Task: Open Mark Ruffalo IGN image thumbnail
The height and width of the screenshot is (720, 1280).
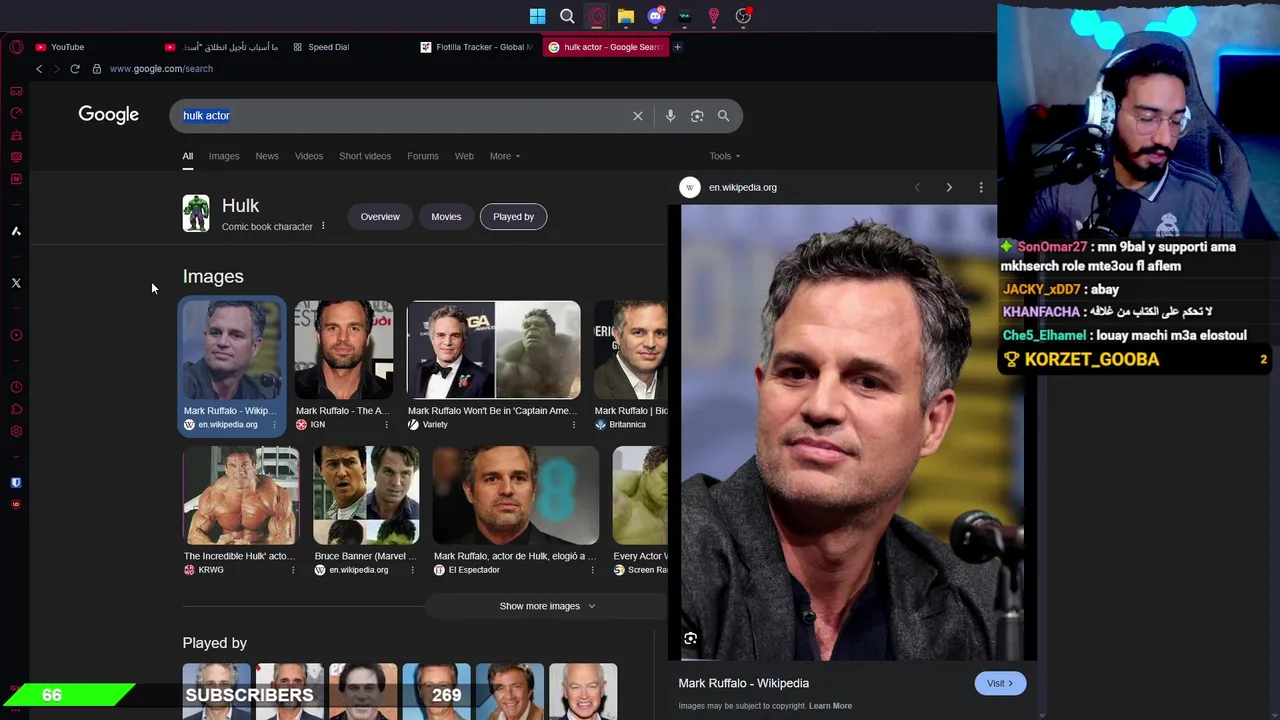Action: [x=344, y=350]
